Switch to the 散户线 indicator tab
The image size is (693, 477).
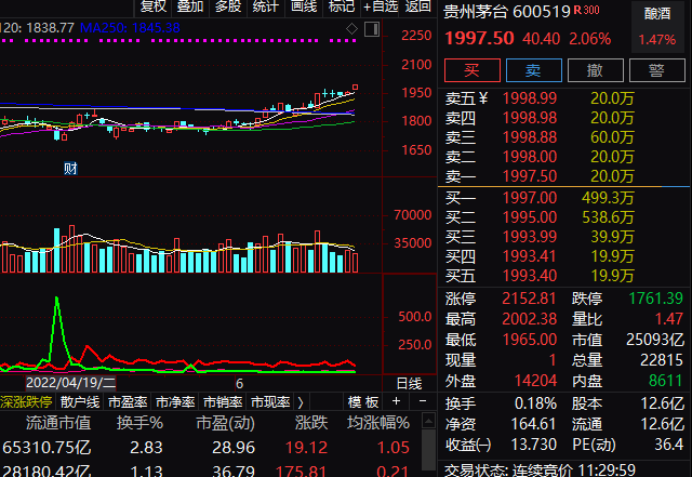point(80,402)
